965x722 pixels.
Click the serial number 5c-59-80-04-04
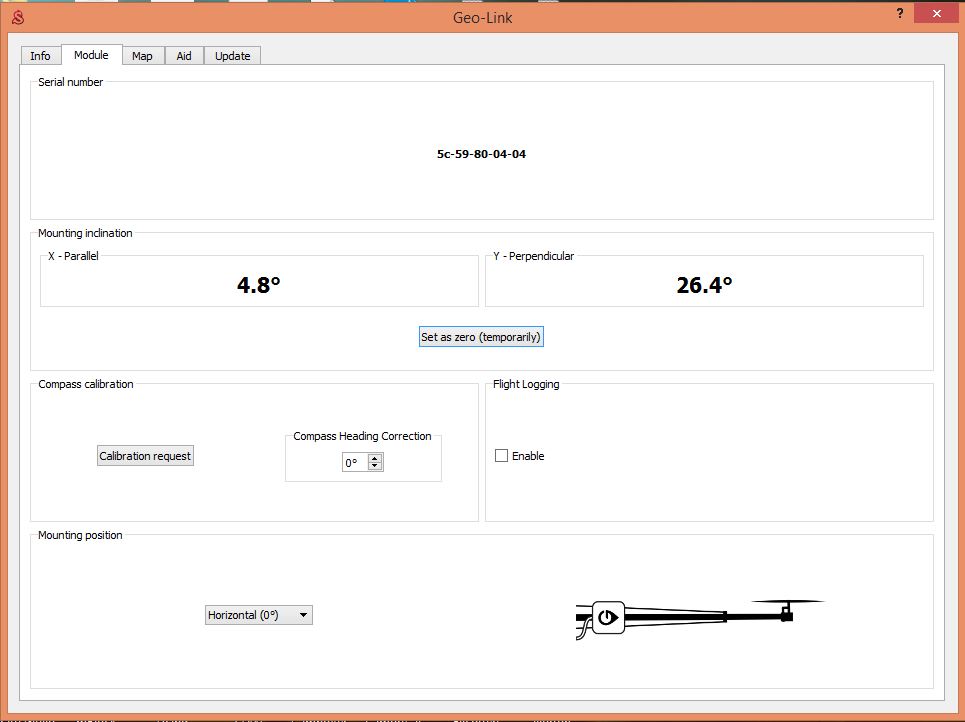(x=481, y=155)
